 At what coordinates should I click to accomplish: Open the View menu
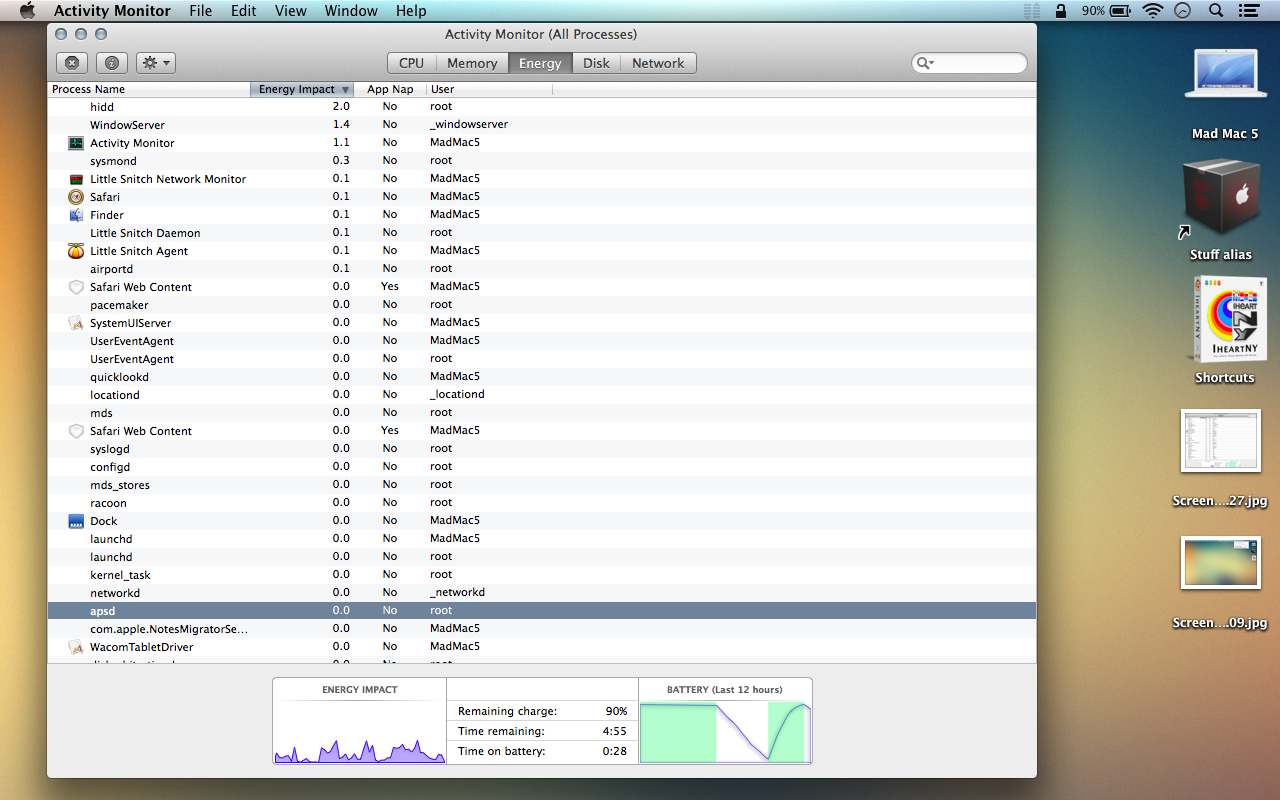[x=291, y=11]
